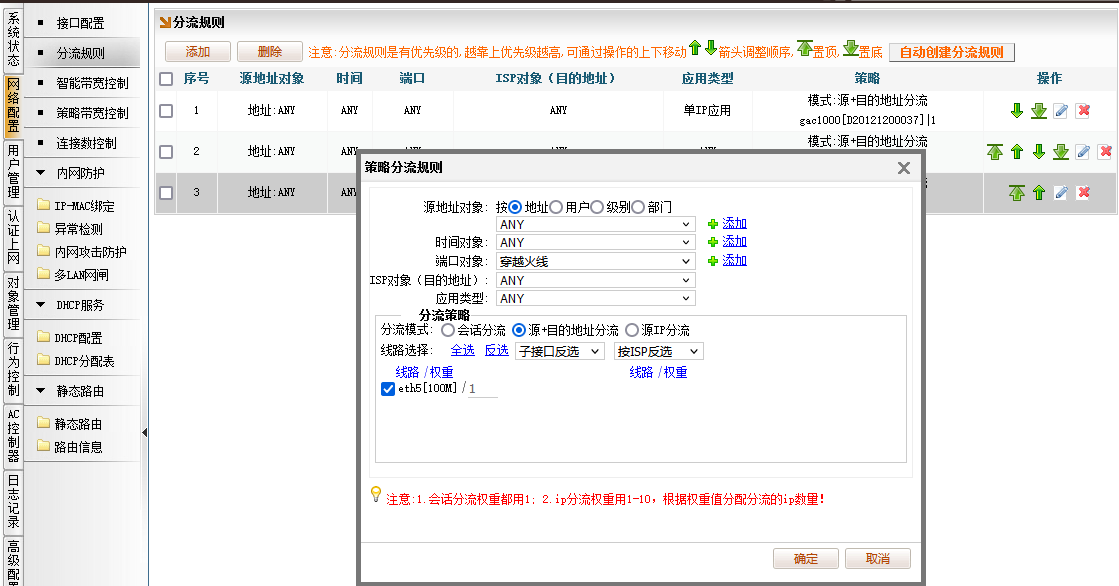Collapse the left sidebar with the arrow handle
The width and height of the screenshot is (1119, 586).
click(x=145, y=433)
